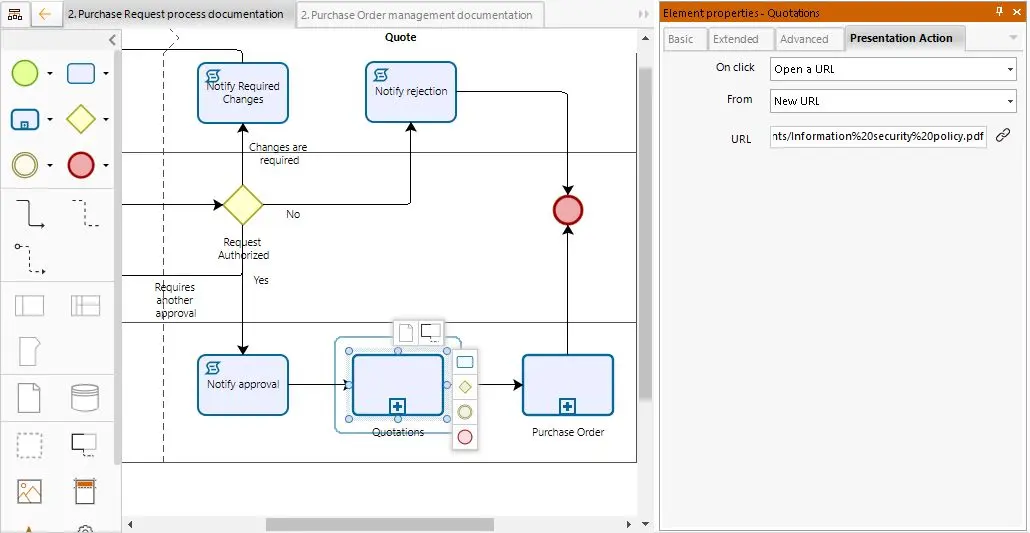Open the properties tab overflow arrow
The image size is (1030, 533).
click(x=1012, y=38)
